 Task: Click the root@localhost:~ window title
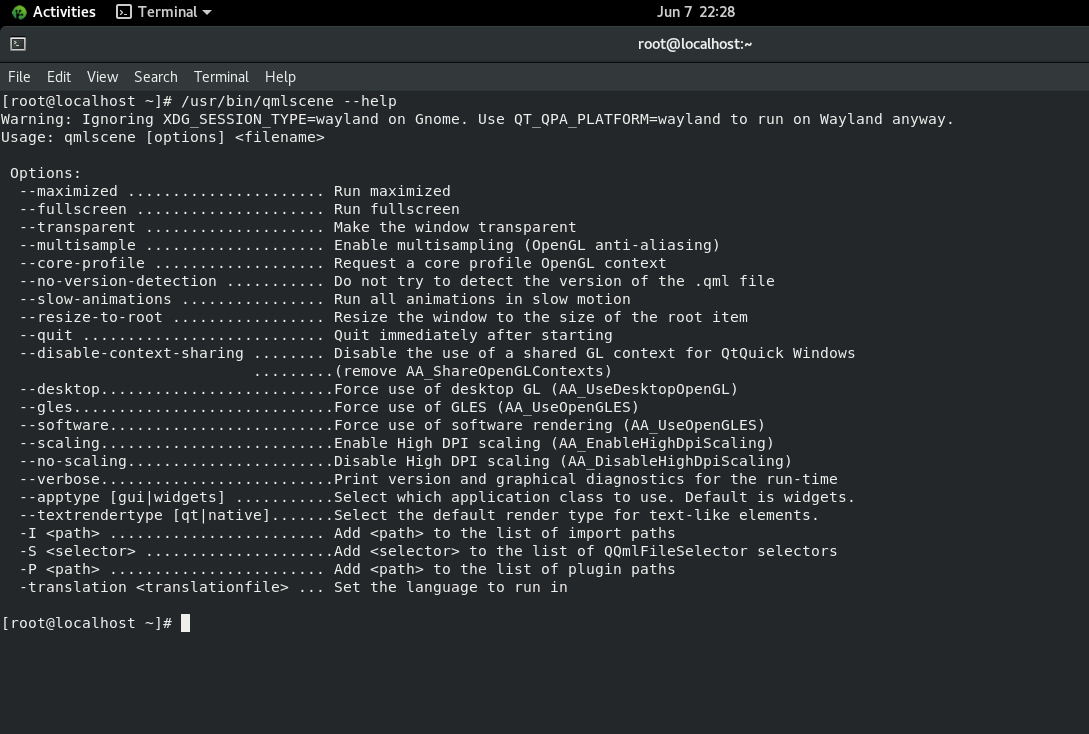click(x=694, y=44)
